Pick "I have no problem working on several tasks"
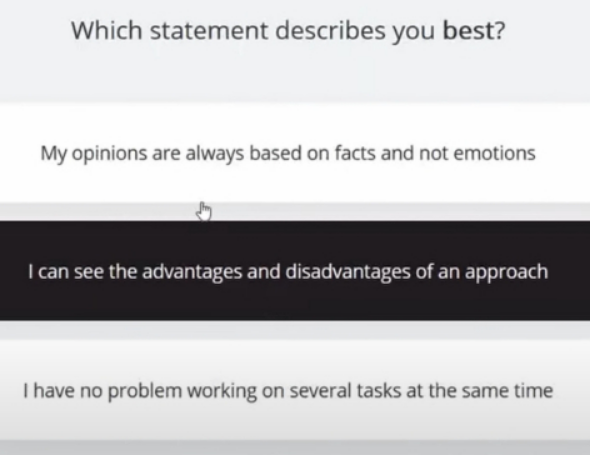 [x=295, y=390]
